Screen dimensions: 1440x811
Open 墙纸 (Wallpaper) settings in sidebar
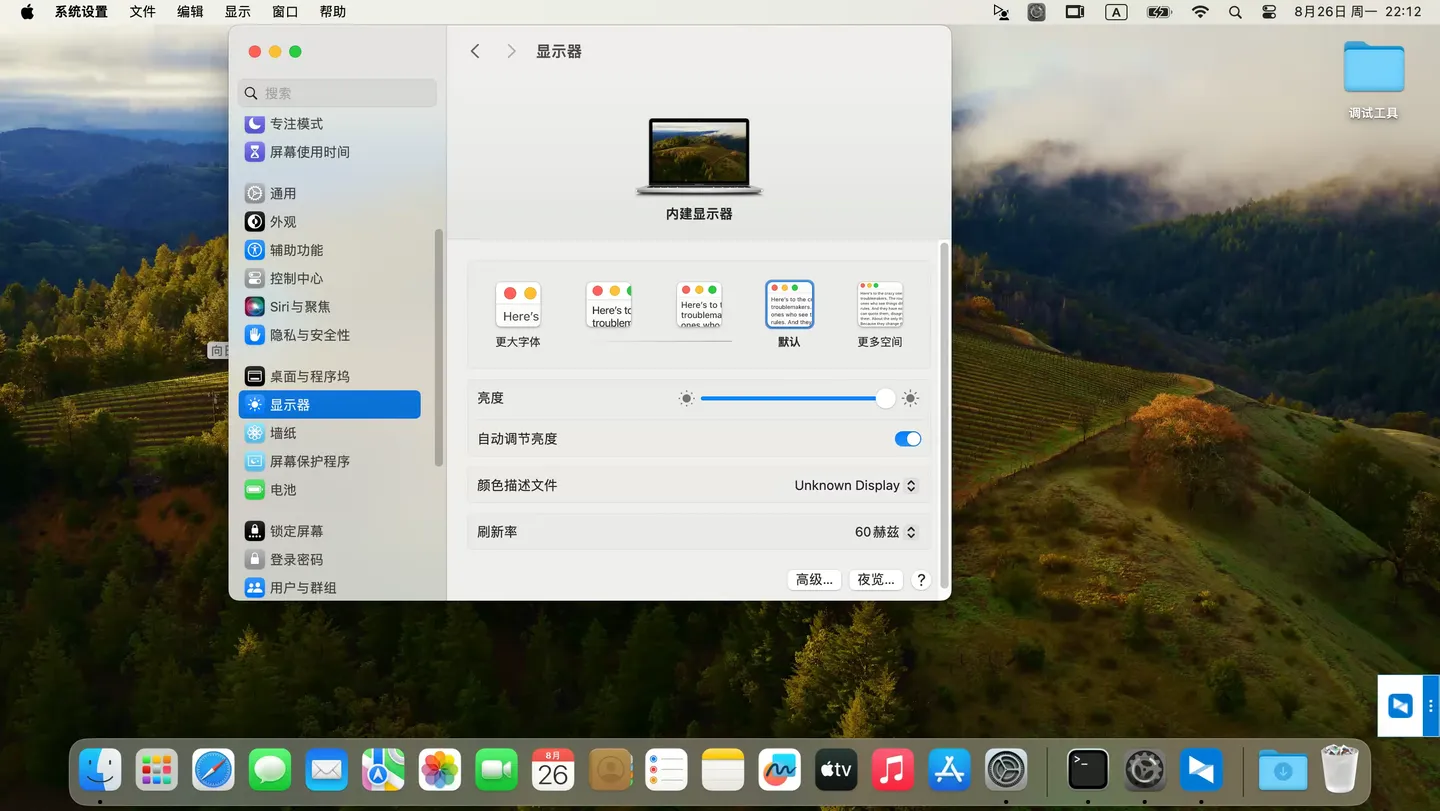[x=283, y=433]
